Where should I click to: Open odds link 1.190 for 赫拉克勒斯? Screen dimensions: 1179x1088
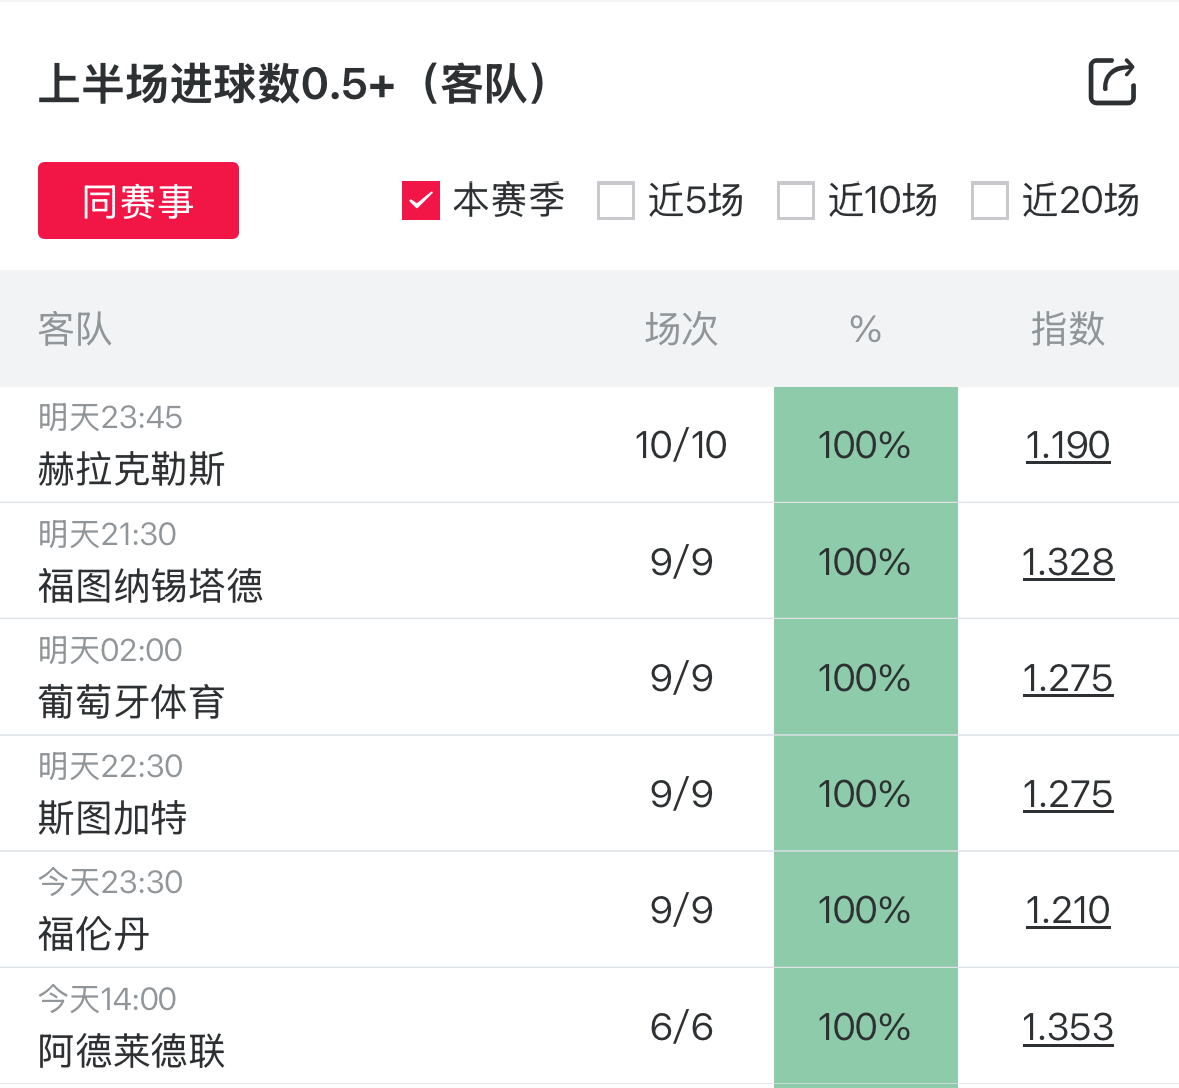pyautogui.click(x=1067, y=445)
